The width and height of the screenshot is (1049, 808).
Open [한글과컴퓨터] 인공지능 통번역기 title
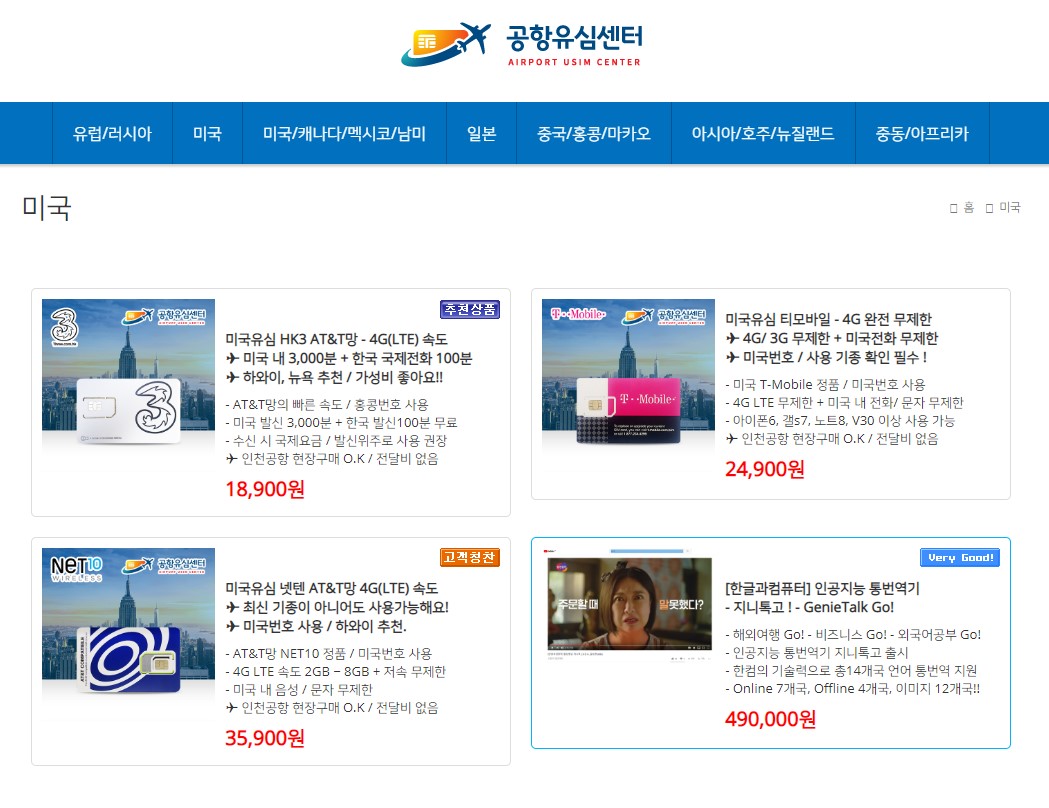point(822,588)
